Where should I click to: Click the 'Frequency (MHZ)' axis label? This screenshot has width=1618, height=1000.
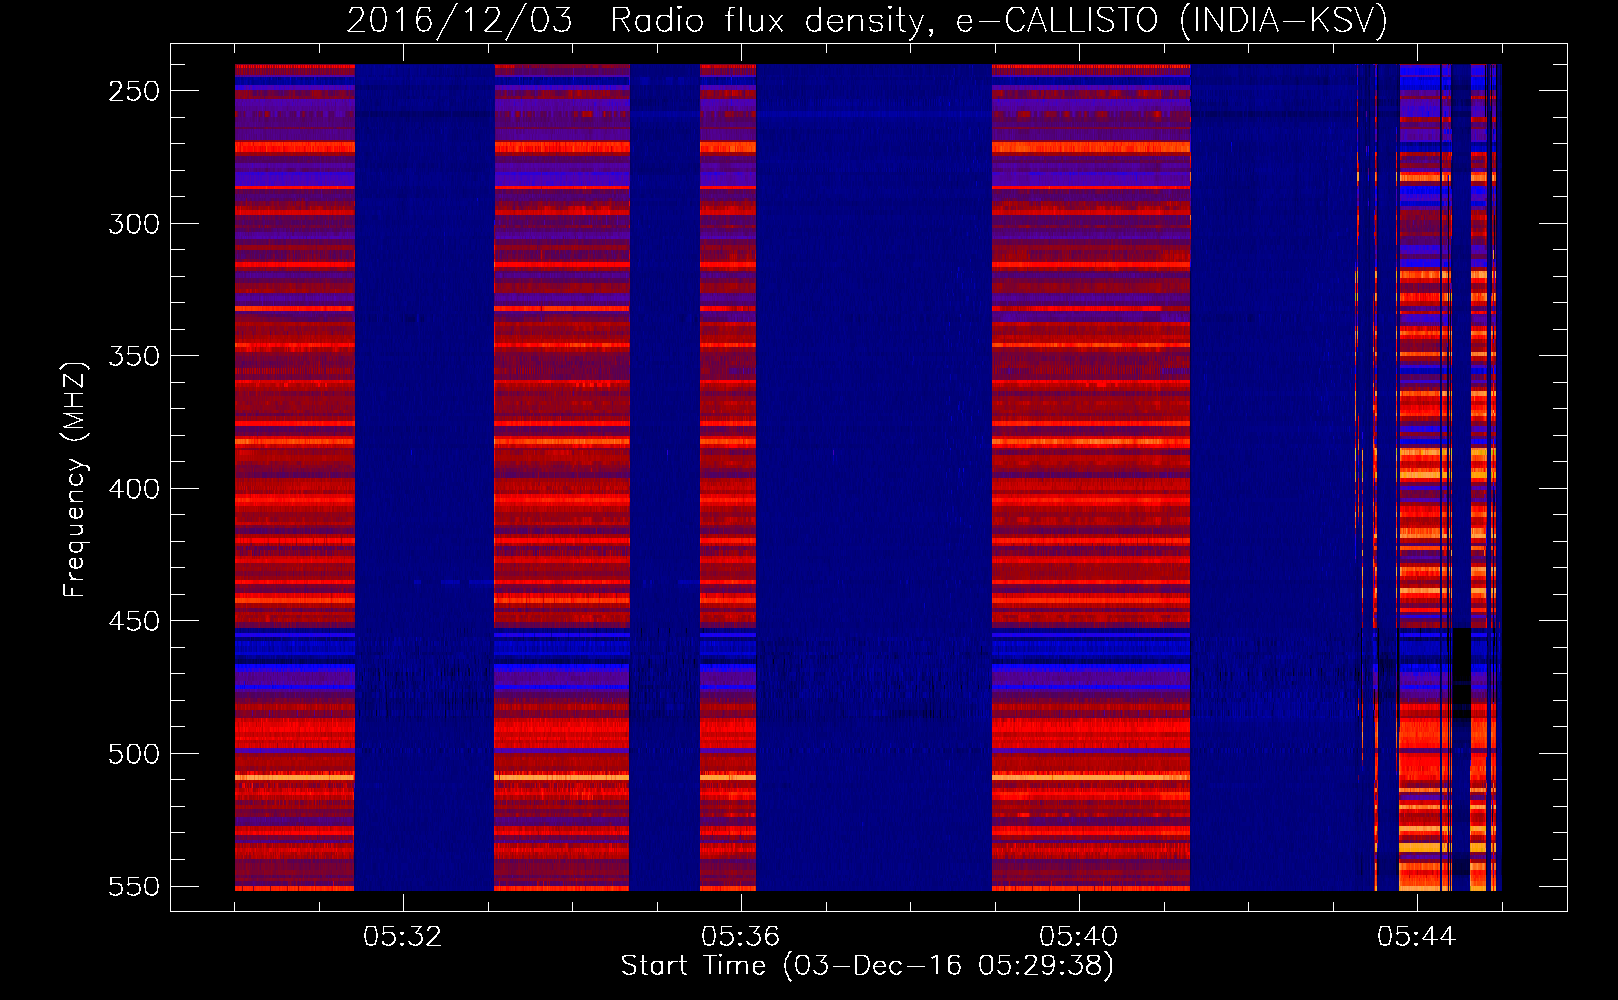tap(74, 480)
